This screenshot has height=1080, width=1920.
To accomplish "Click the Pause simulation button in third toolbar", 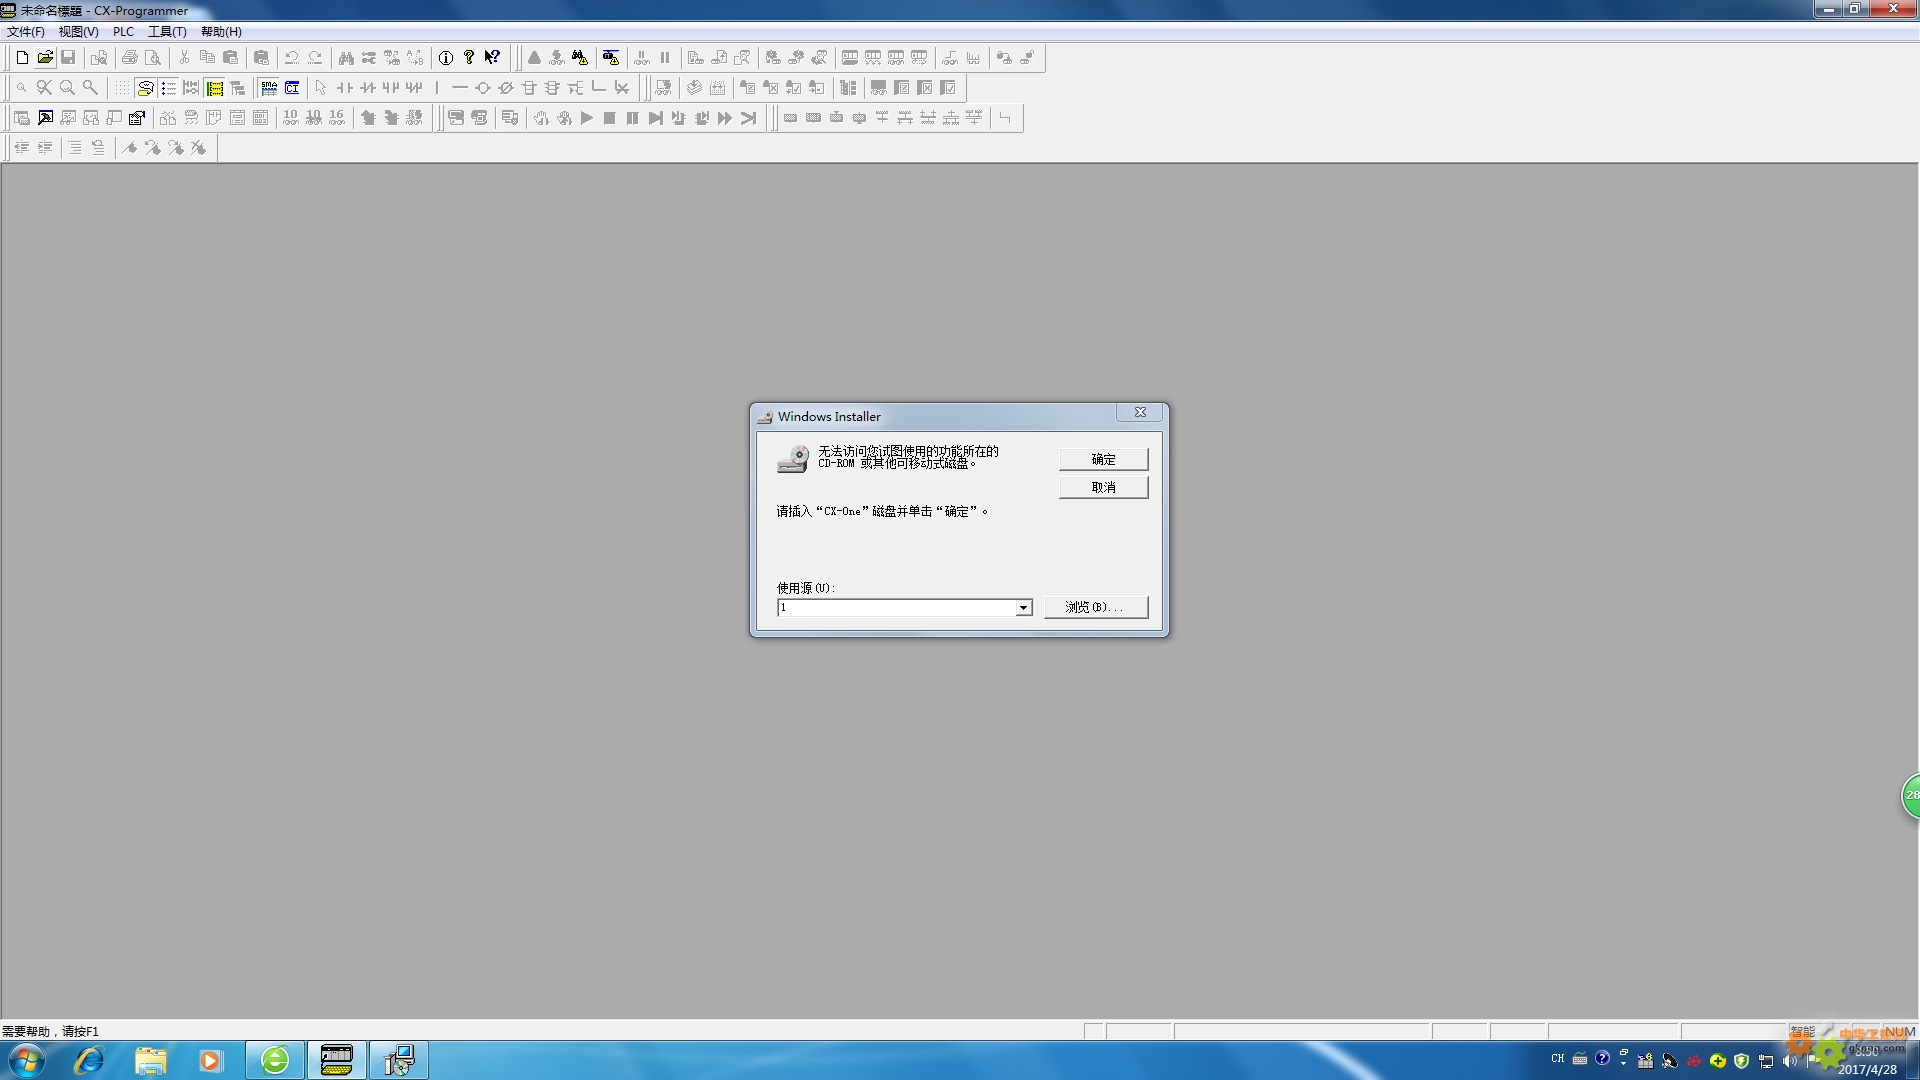I will tap(633, 118).
